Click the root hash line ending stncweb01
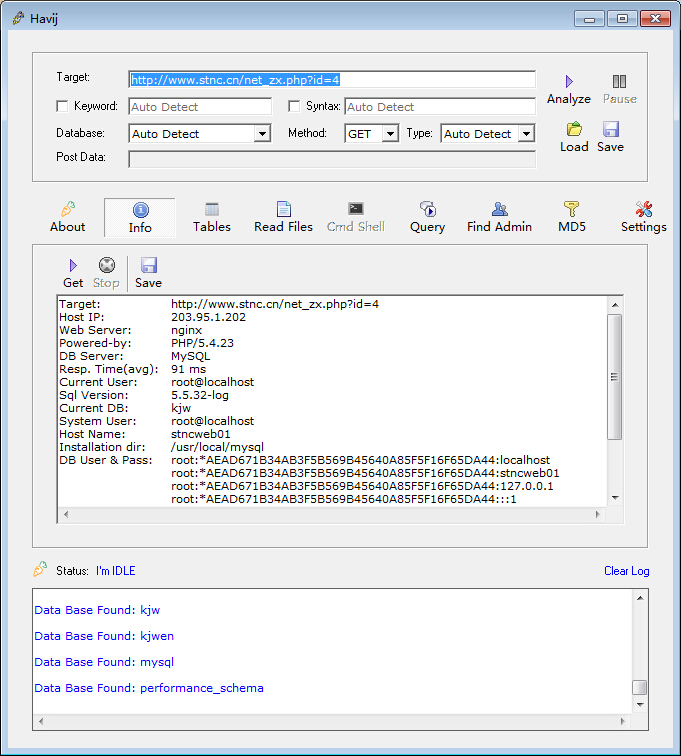 [x=365, y=473]
